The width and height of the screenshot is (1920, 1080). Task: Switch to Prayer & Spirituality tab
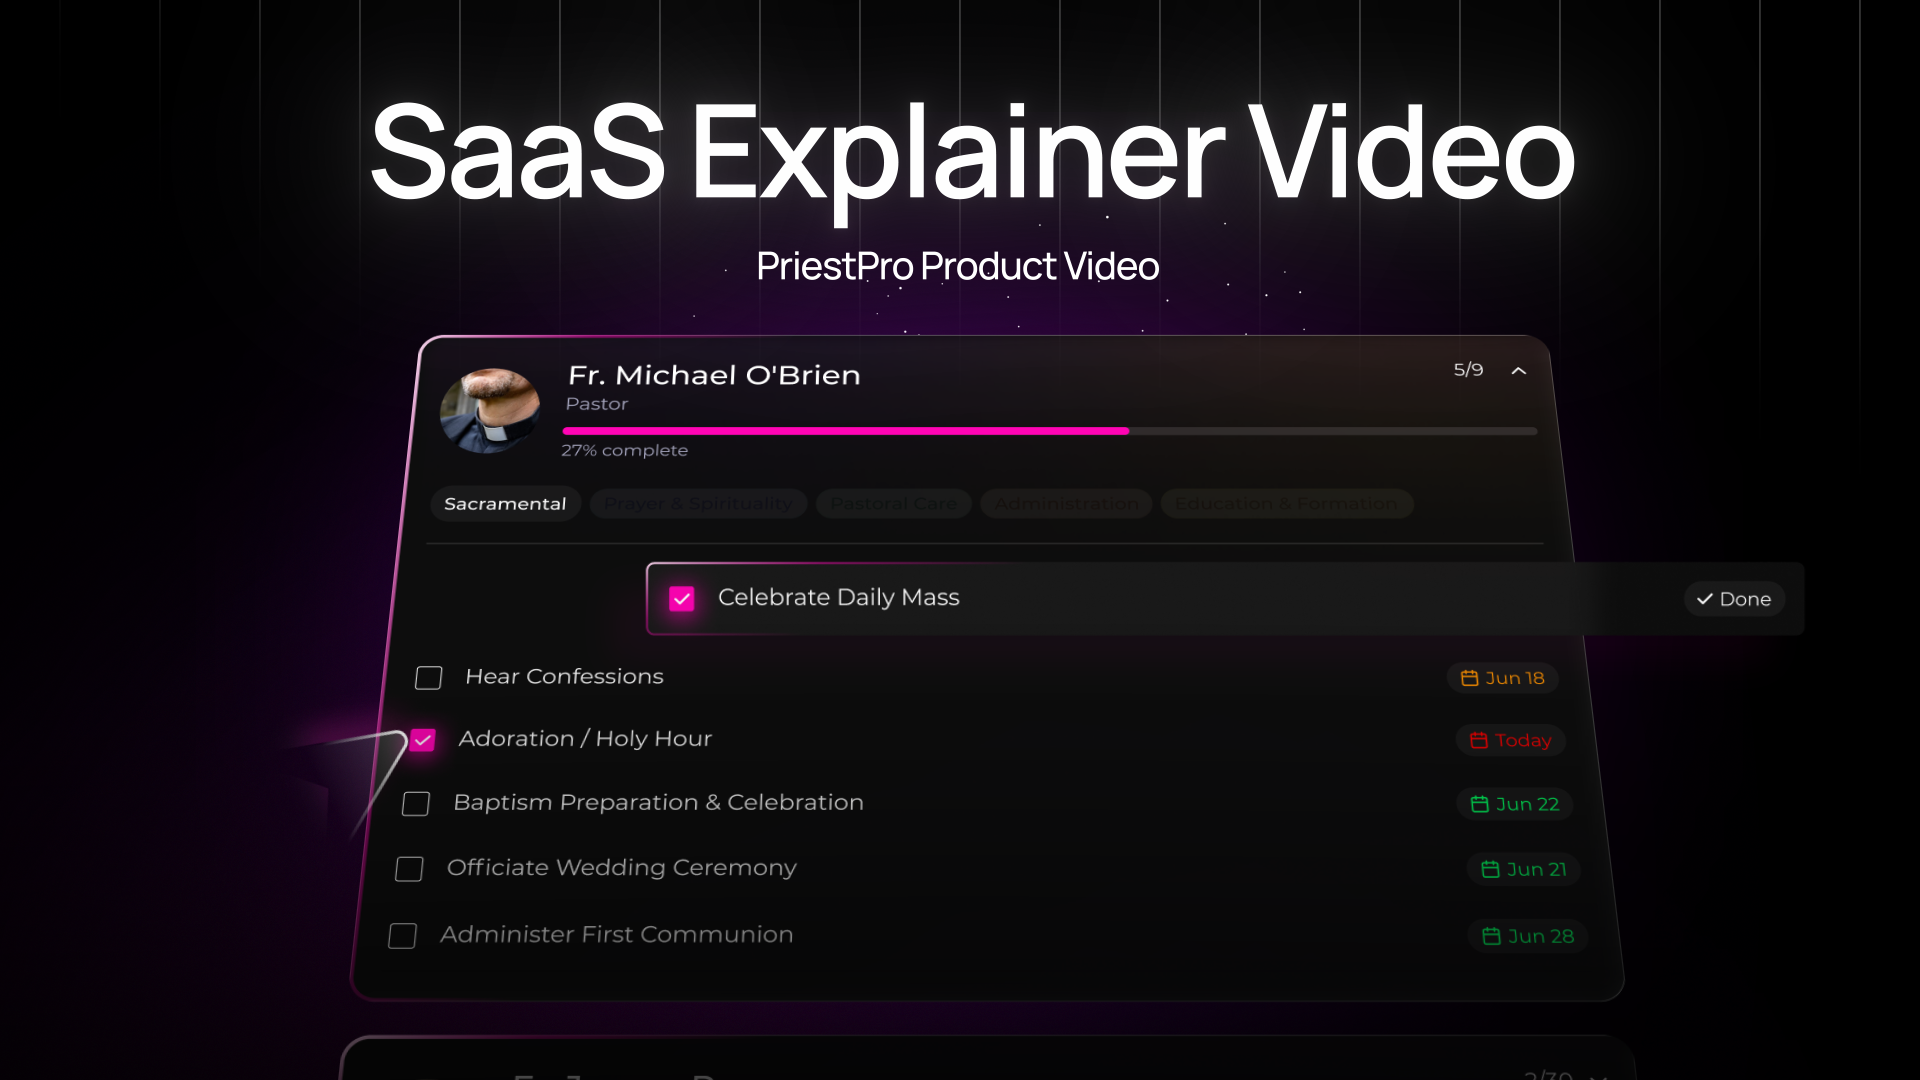pos(698,504)
